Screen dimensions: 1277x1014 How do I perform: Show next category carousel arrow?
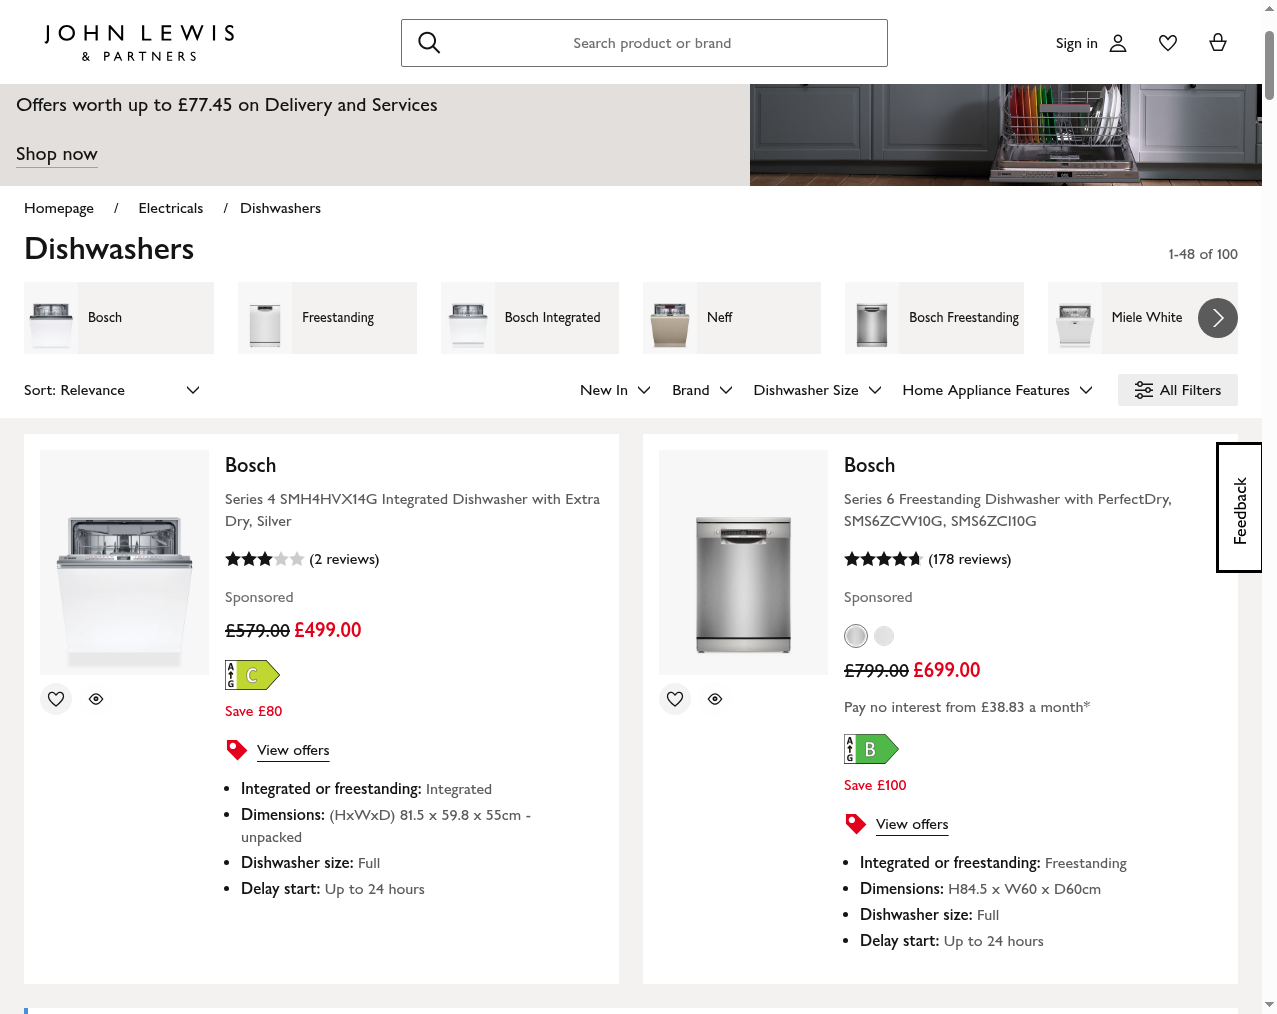[x=1218, y=318]
